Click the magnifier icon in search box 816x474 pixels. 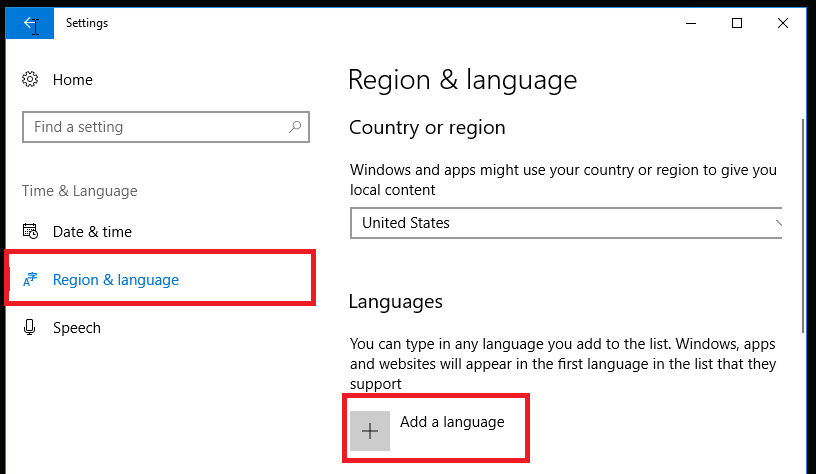coord(295,127)
